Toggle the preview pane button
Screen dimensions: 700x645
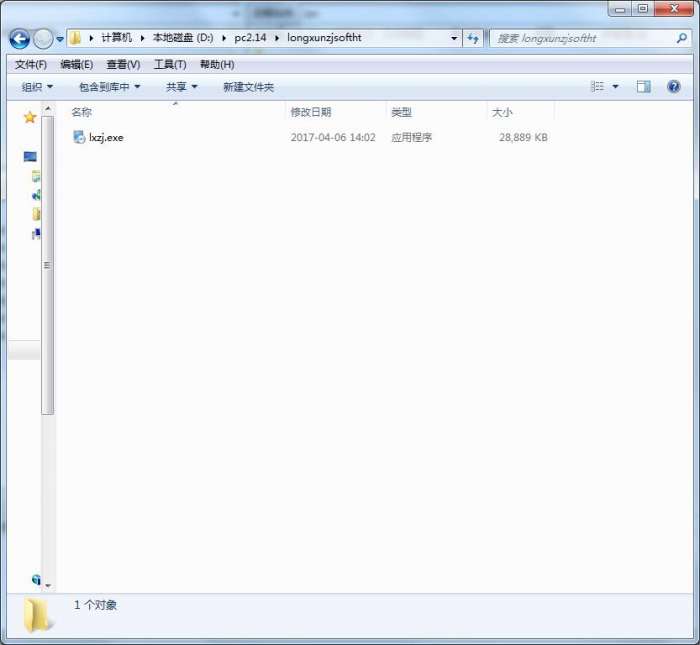[x=643, y=87]
